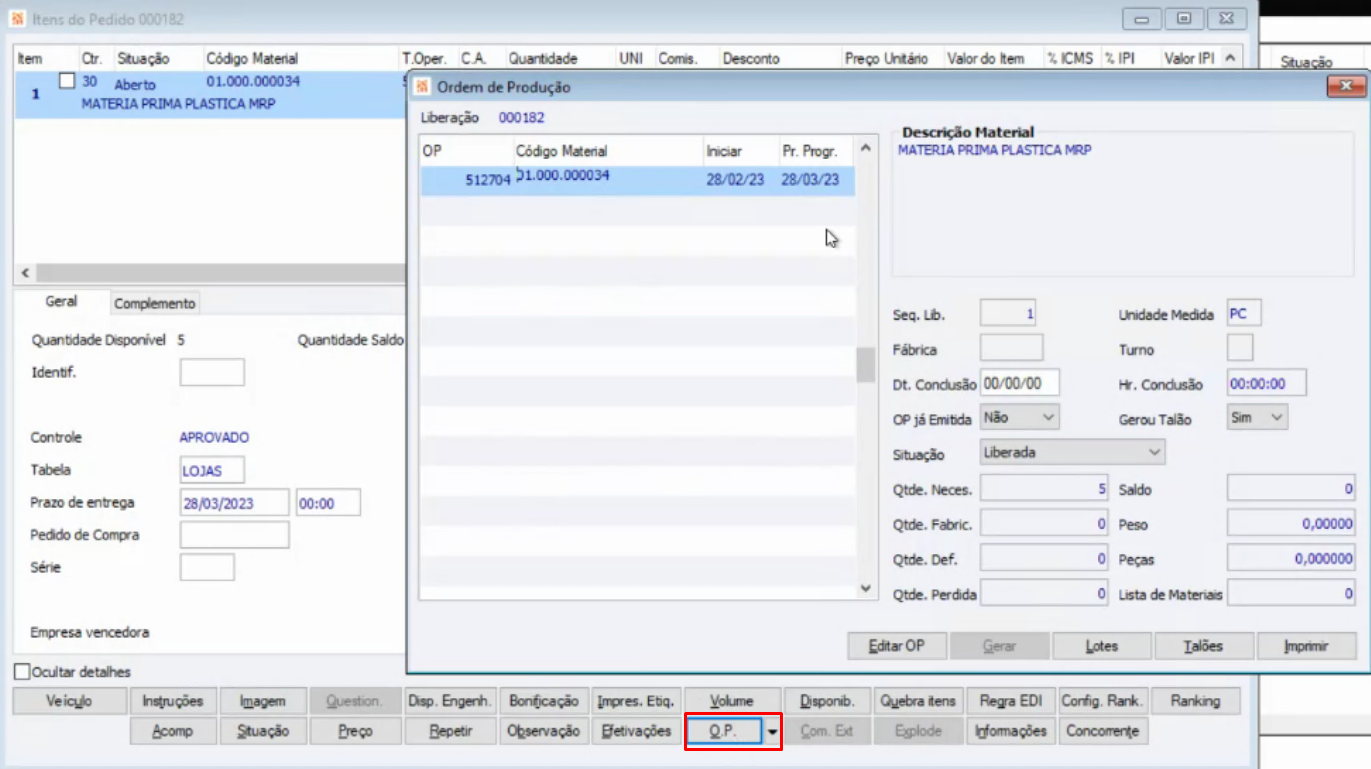The image size is (1371, 769).
Task: Click the scroll down arrow in the OP list
Action: click(x=866, y=590)
